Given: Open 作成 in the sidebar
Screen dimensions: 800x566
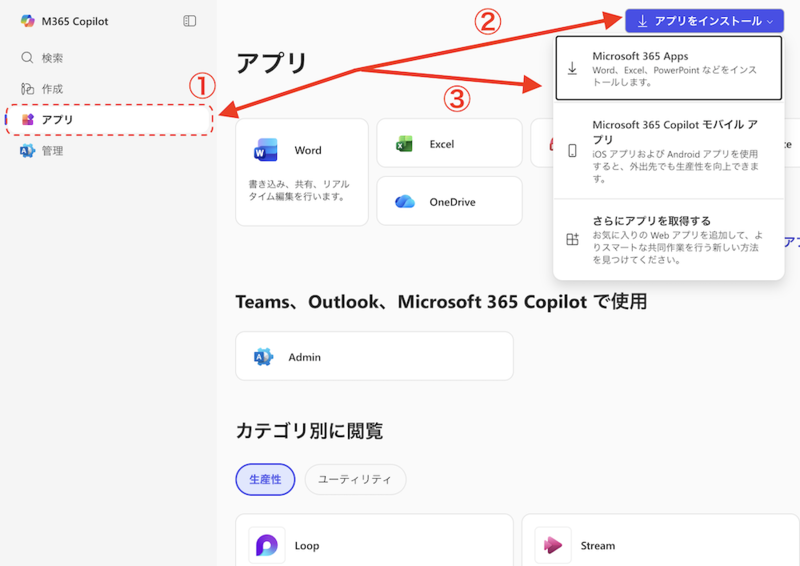Looking at the screenshot, I should coord(109,89).
